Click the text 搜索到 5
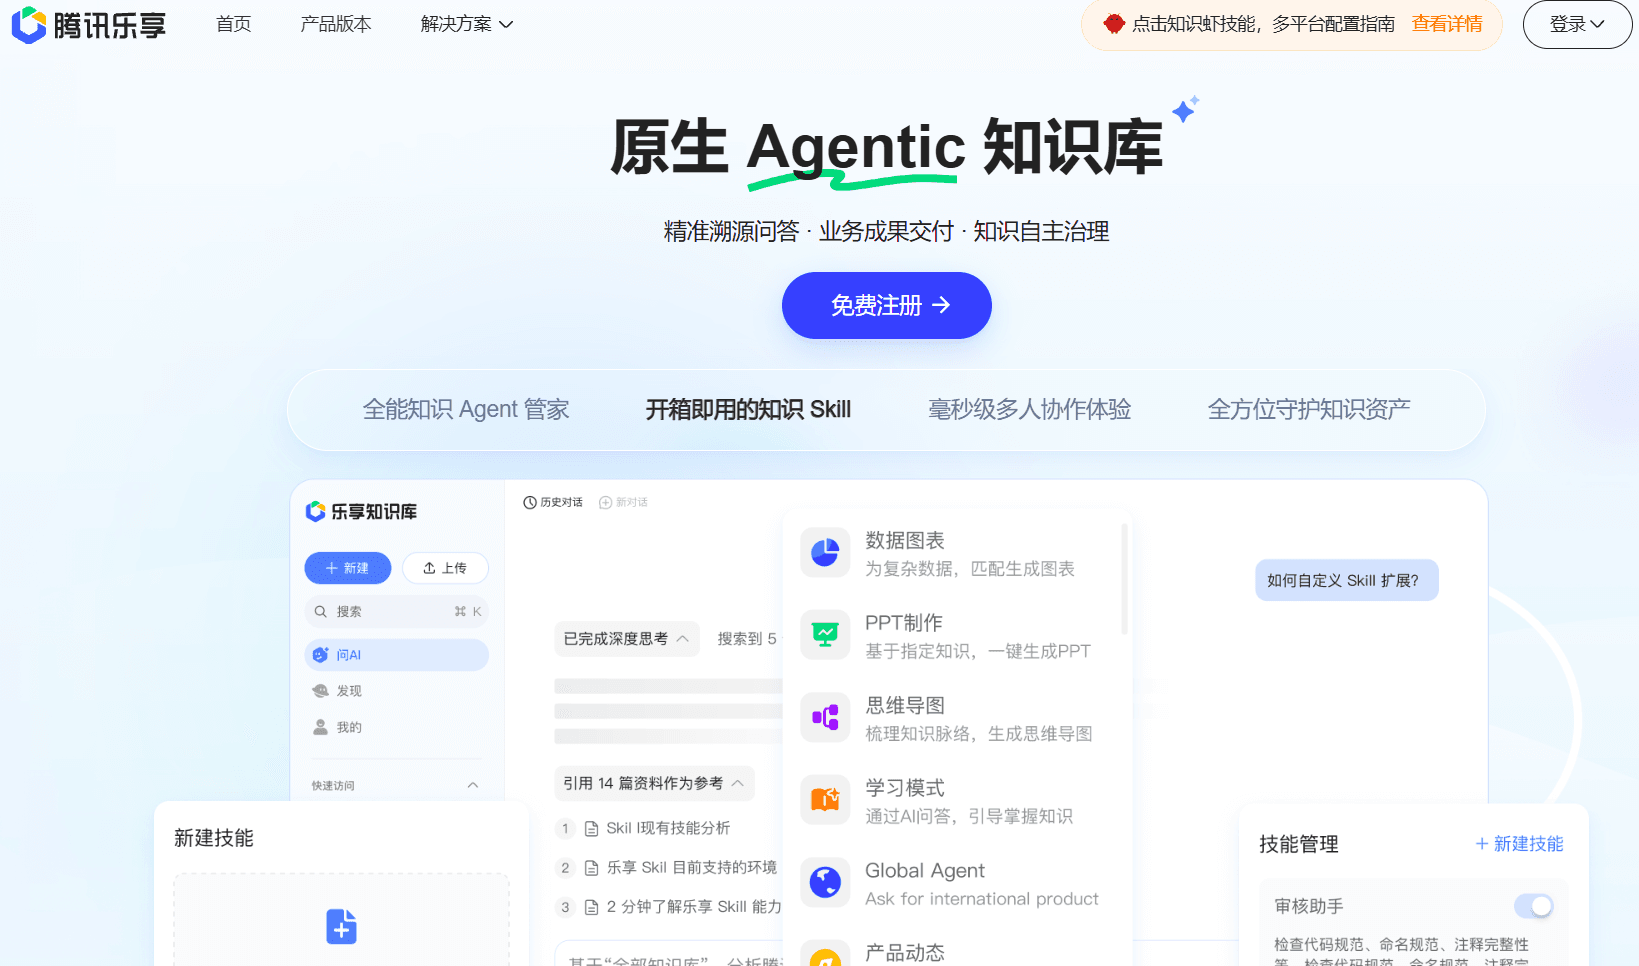 [747, 639]
